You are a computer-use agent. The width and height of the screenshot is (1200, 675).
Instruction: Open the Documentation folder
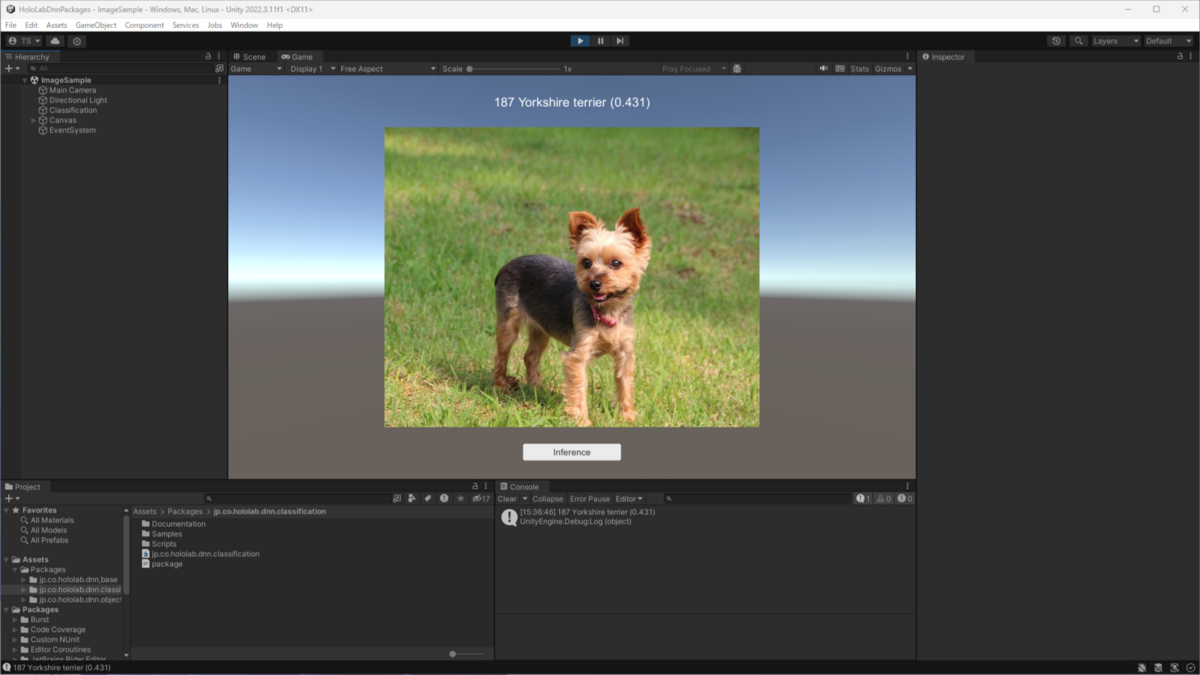pos(178,524)
